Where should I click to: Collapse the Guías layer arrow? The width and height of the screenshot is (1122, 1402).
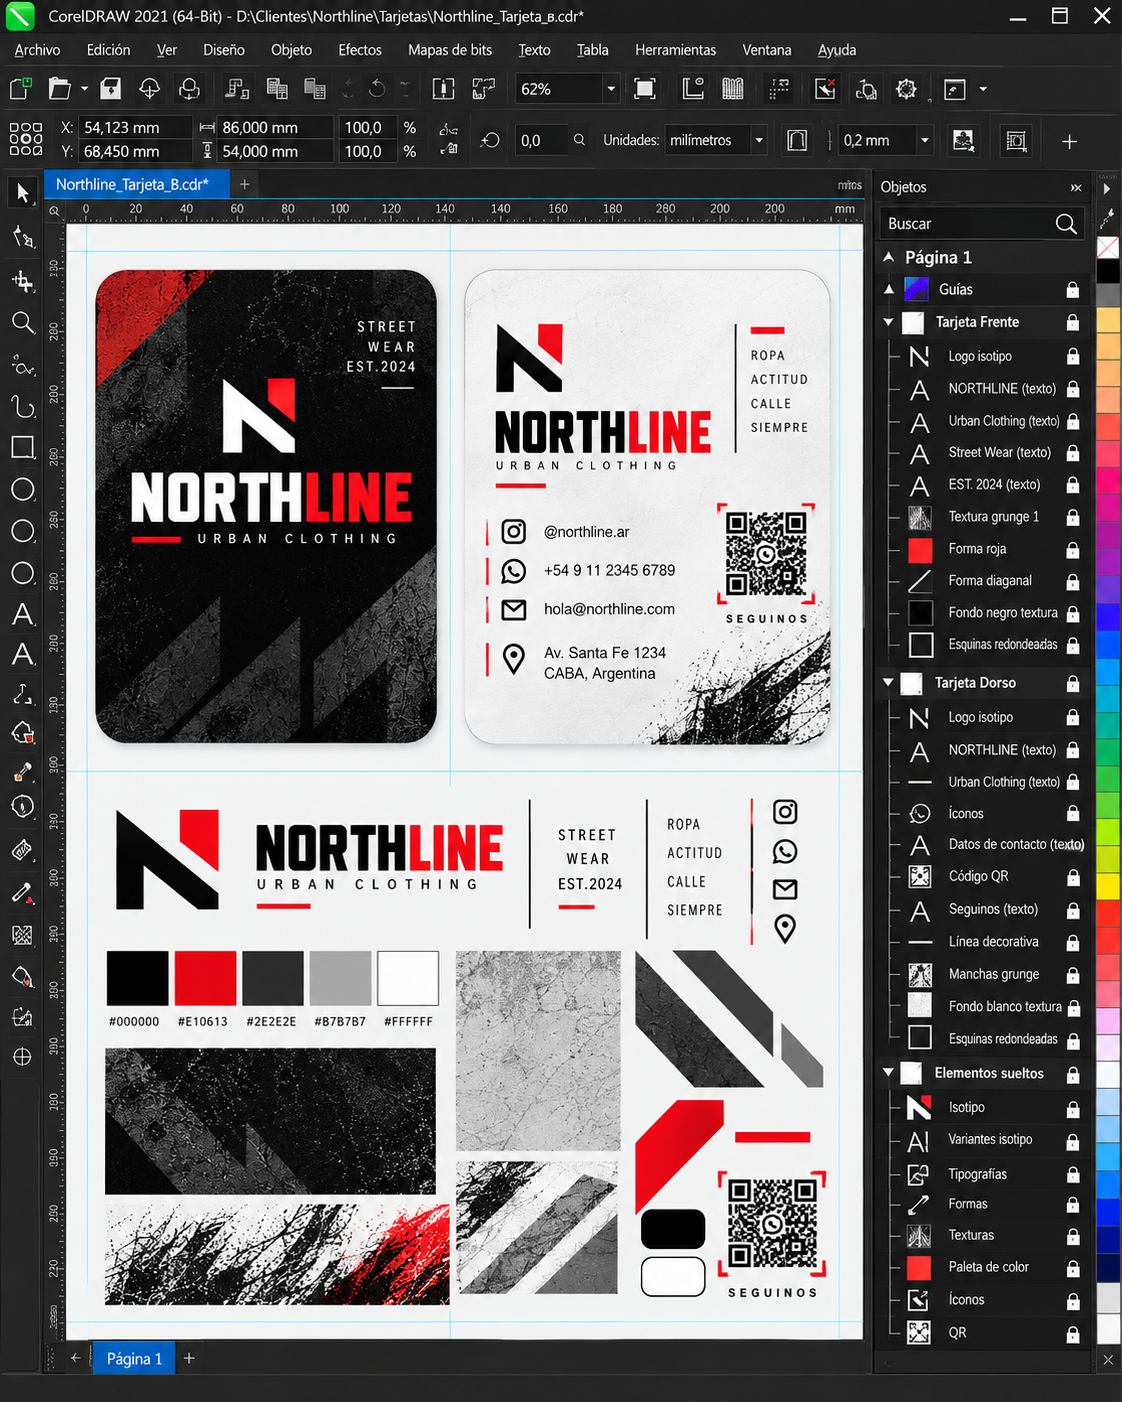coord(888,289)
